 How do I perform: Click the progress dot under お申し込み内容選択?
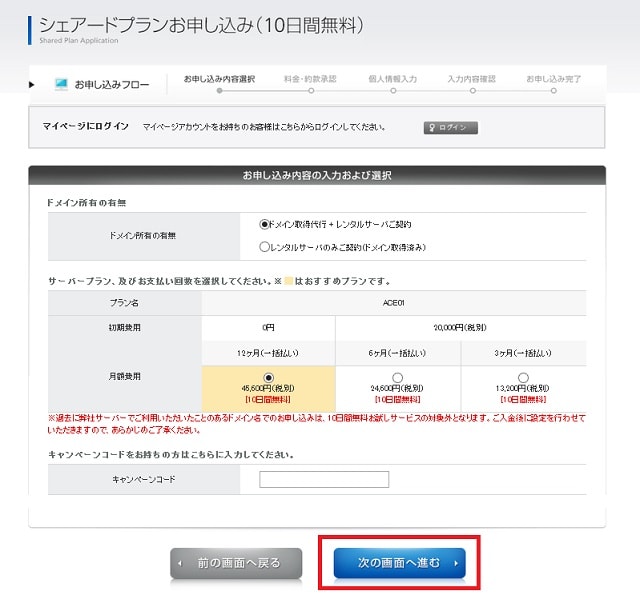click(219, 91)
